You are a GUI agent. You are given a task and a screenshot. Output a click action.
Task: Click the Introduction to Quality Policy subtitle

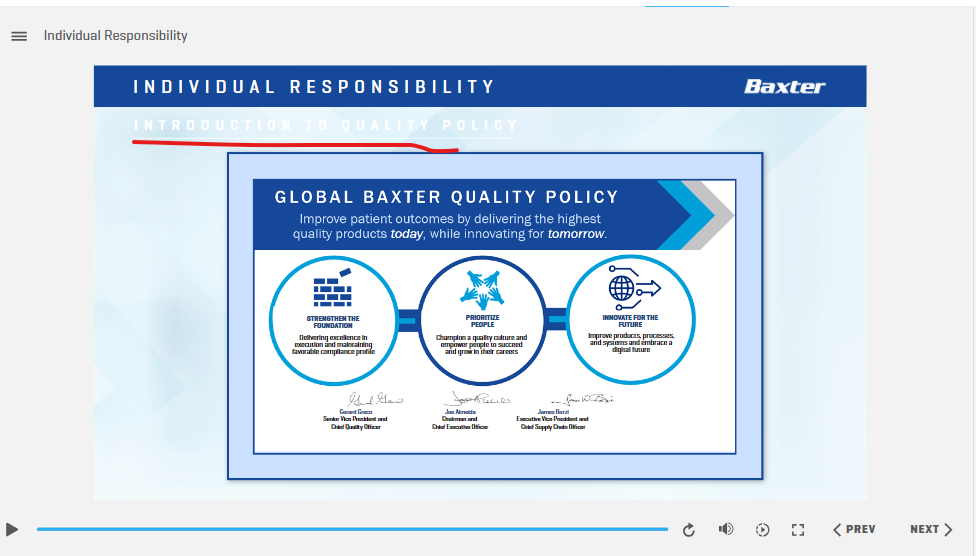tap(326, 125)
